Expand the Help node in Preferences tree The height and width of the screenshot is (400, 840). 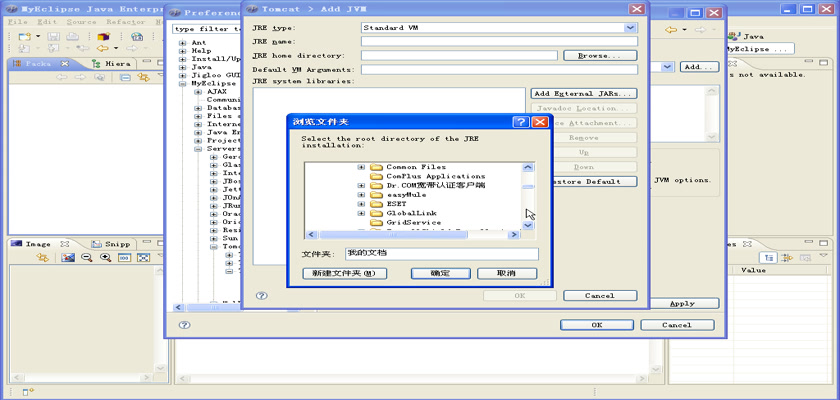(x=183, y=51)
